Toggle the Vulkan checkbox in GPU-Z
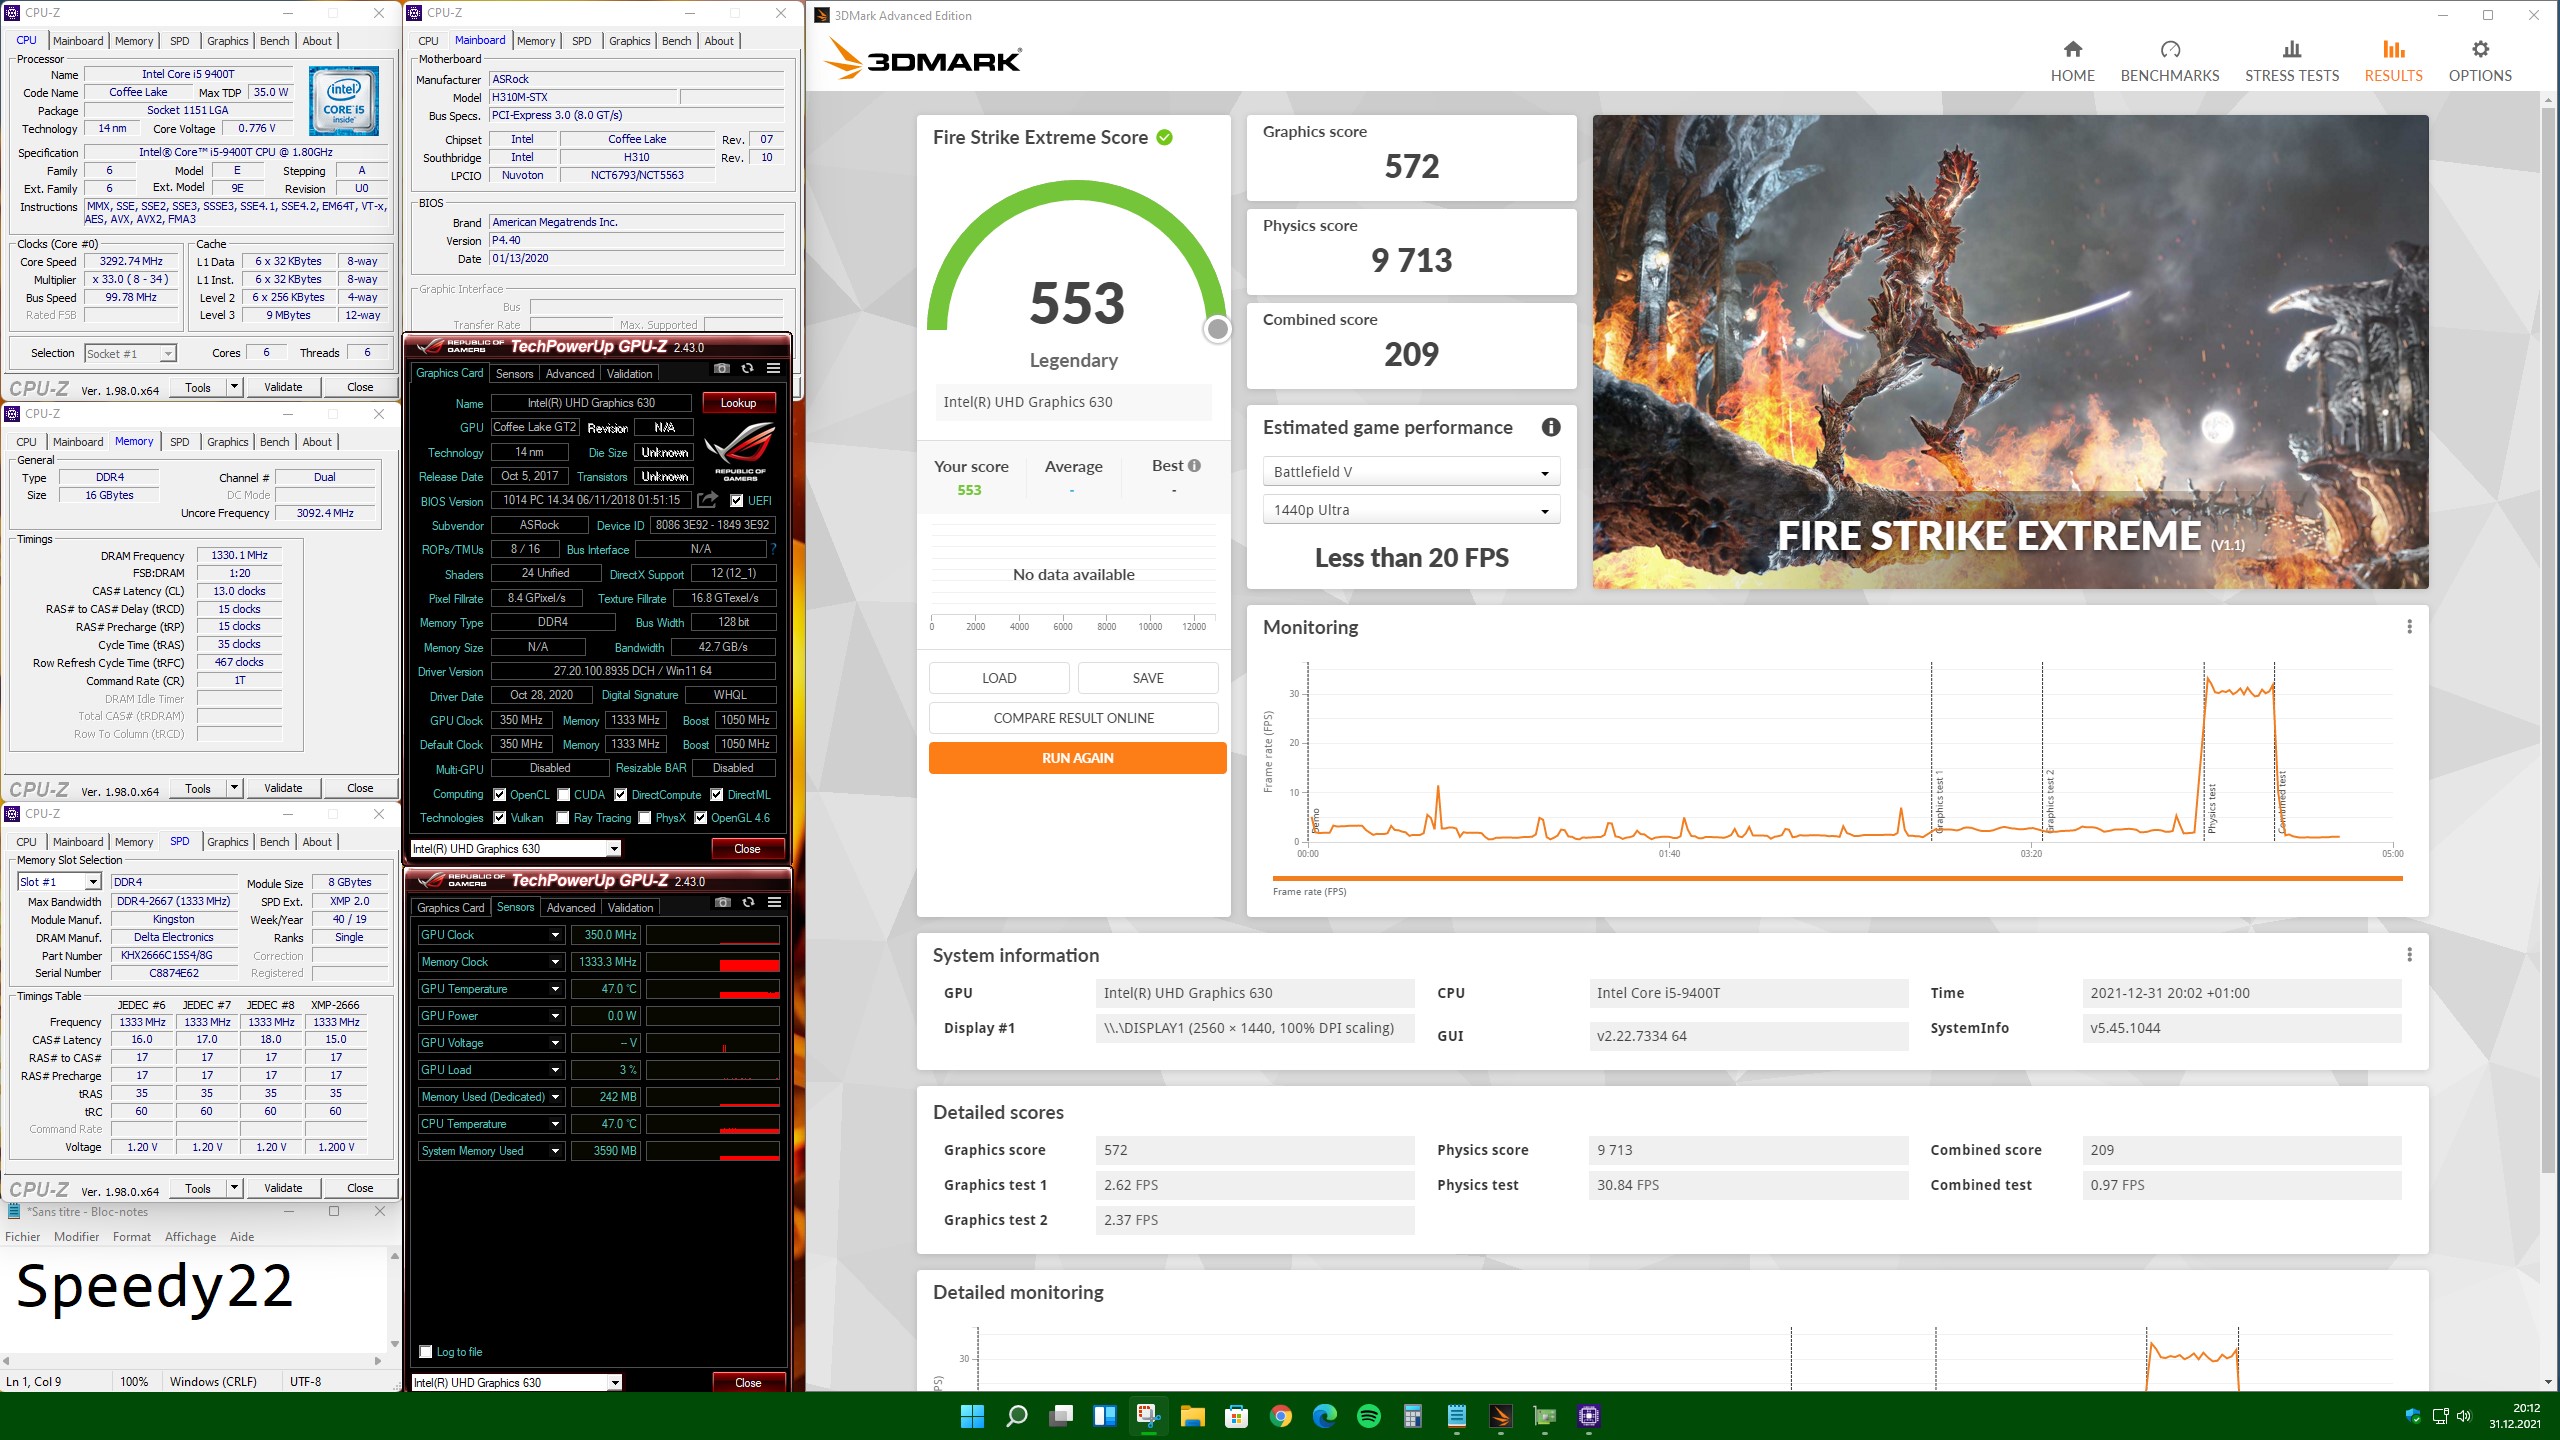 point(500,818)
